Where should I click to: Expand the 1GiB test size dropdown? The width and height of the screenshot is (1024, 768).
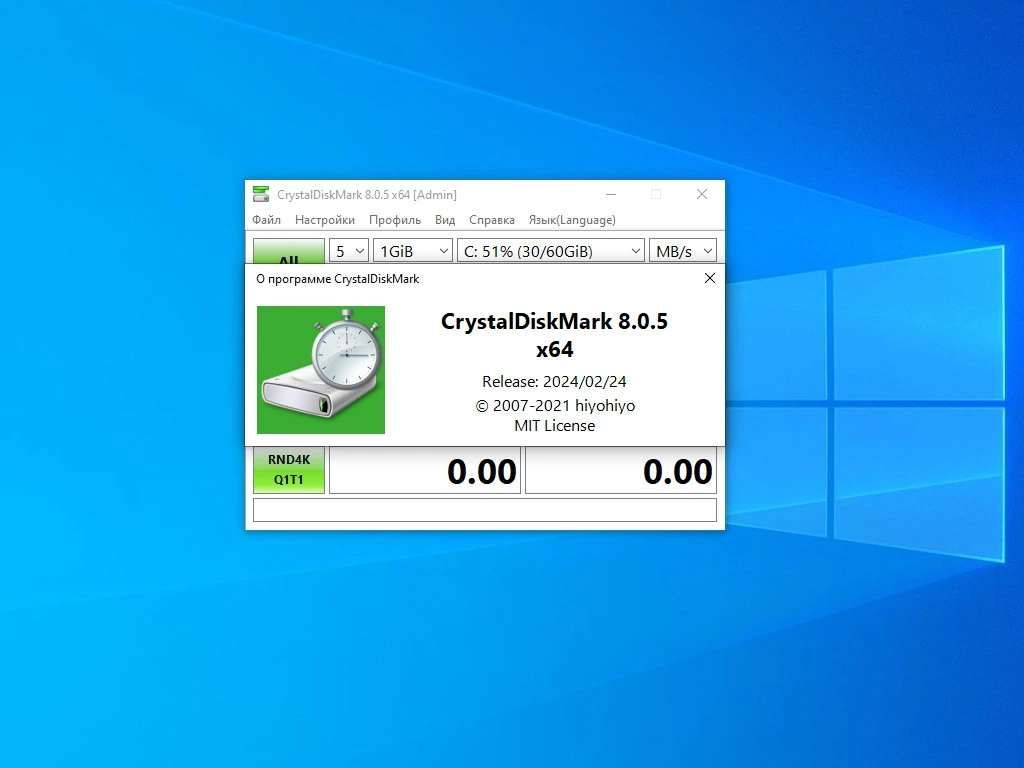coord(413,251)
